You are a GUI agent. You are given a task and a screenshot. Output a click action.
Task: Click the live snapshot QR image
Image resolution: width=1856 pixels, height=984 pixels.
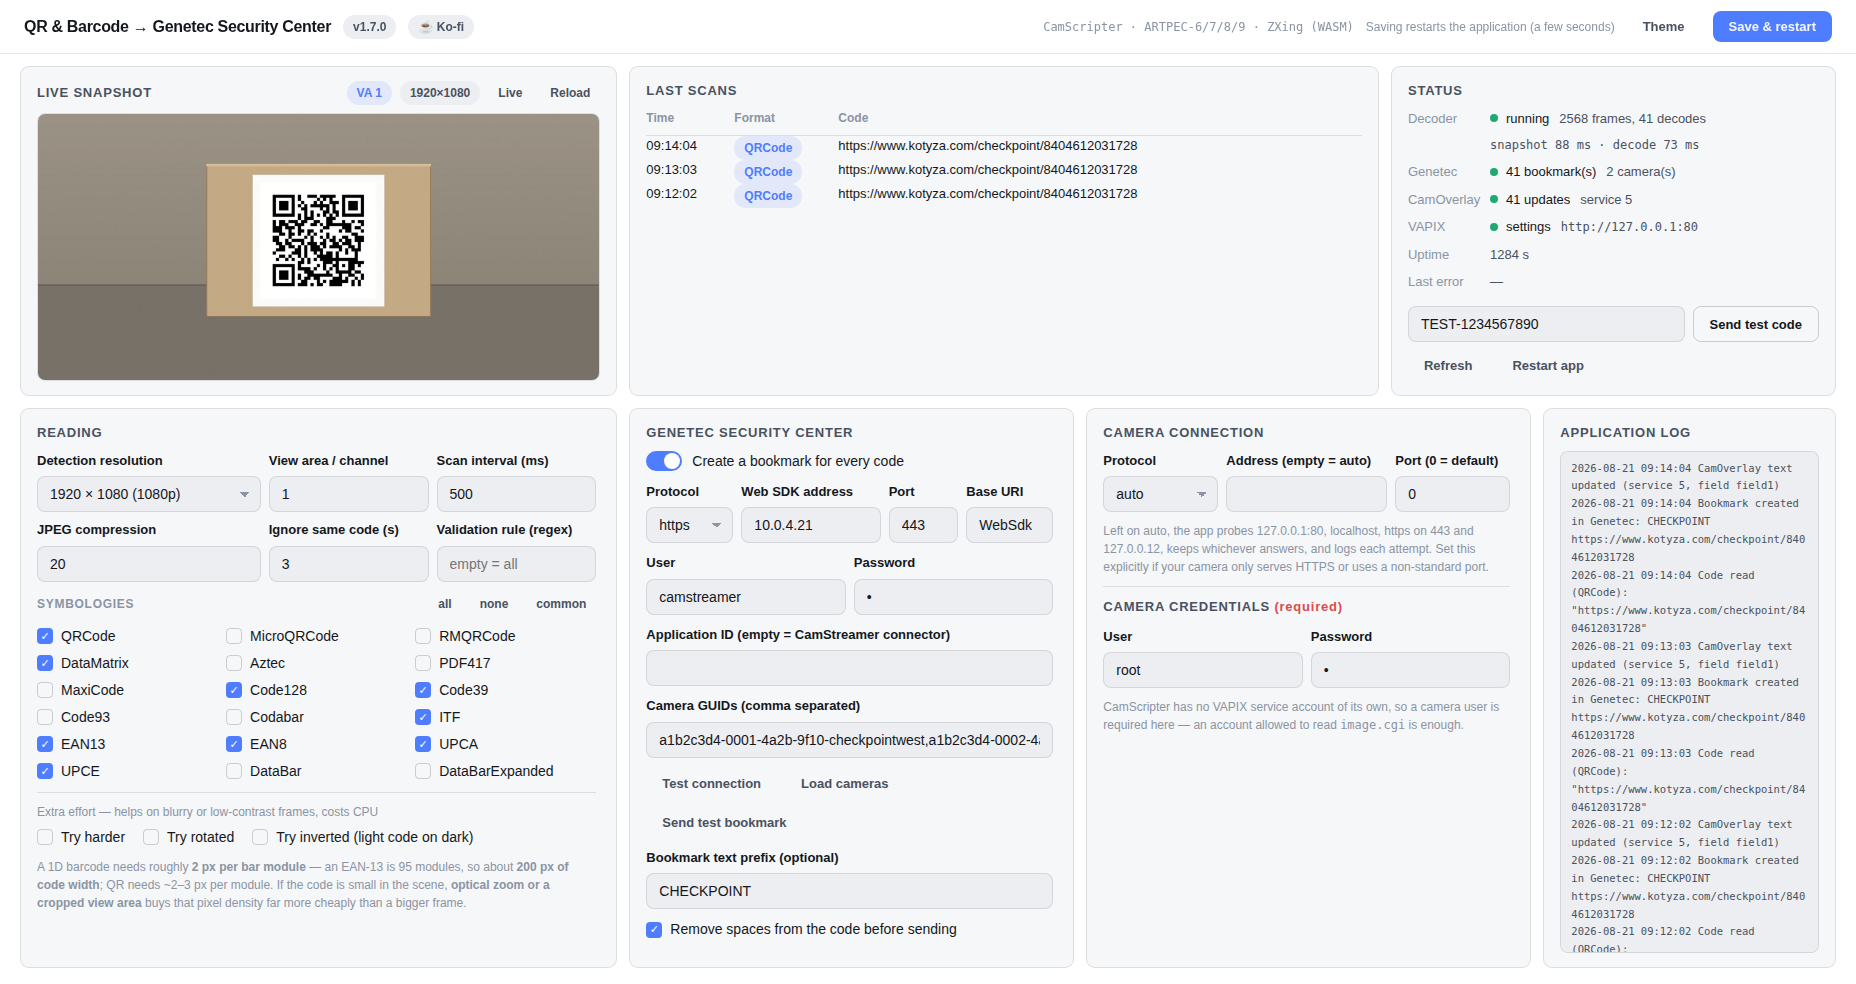pos(318,247)
